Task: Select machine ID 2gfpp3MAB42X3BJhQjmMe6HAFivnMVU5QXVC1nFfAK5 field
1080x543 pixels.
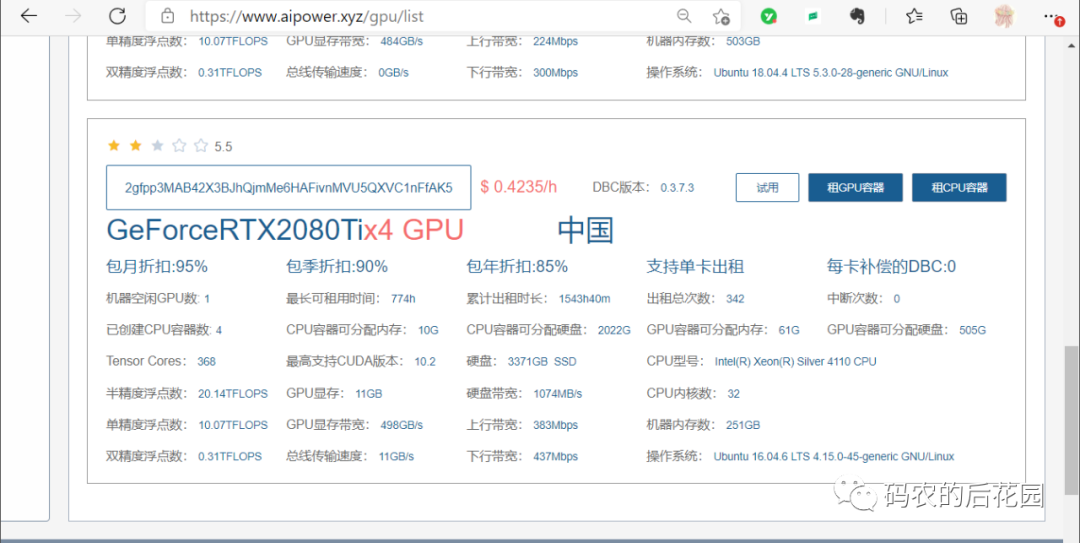Action: pos(289,187)
